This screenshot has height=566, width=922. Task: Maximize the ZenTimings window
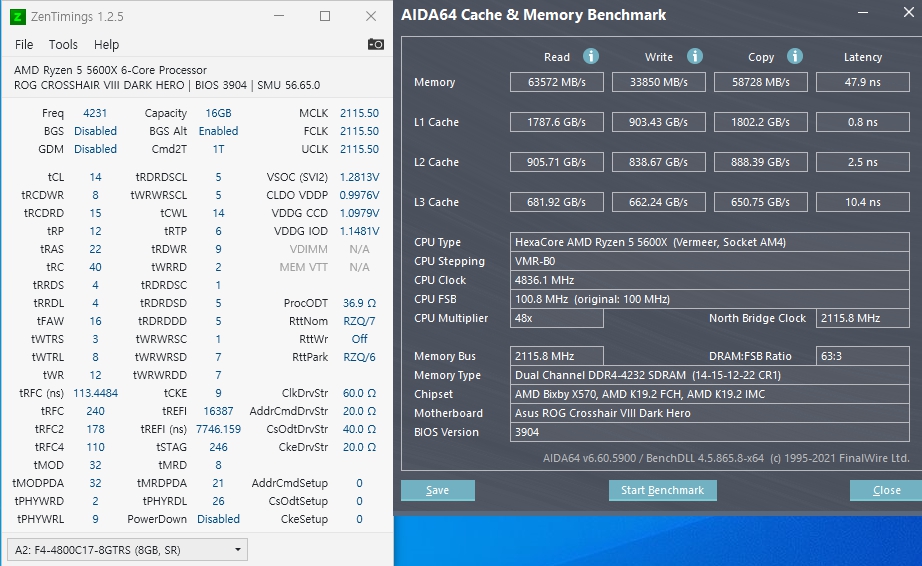pyautogui.click(x=325, y=16)
